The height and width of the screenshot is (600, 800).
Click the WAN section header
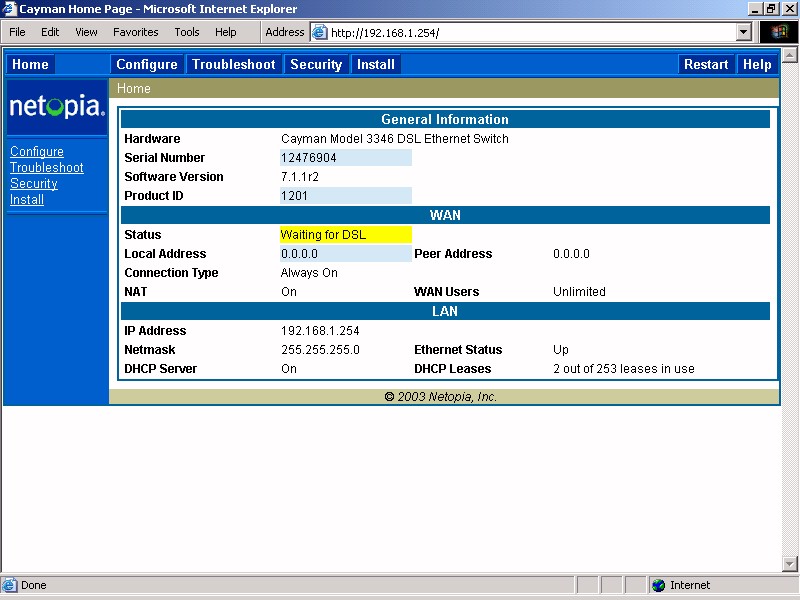click(445, 215)
